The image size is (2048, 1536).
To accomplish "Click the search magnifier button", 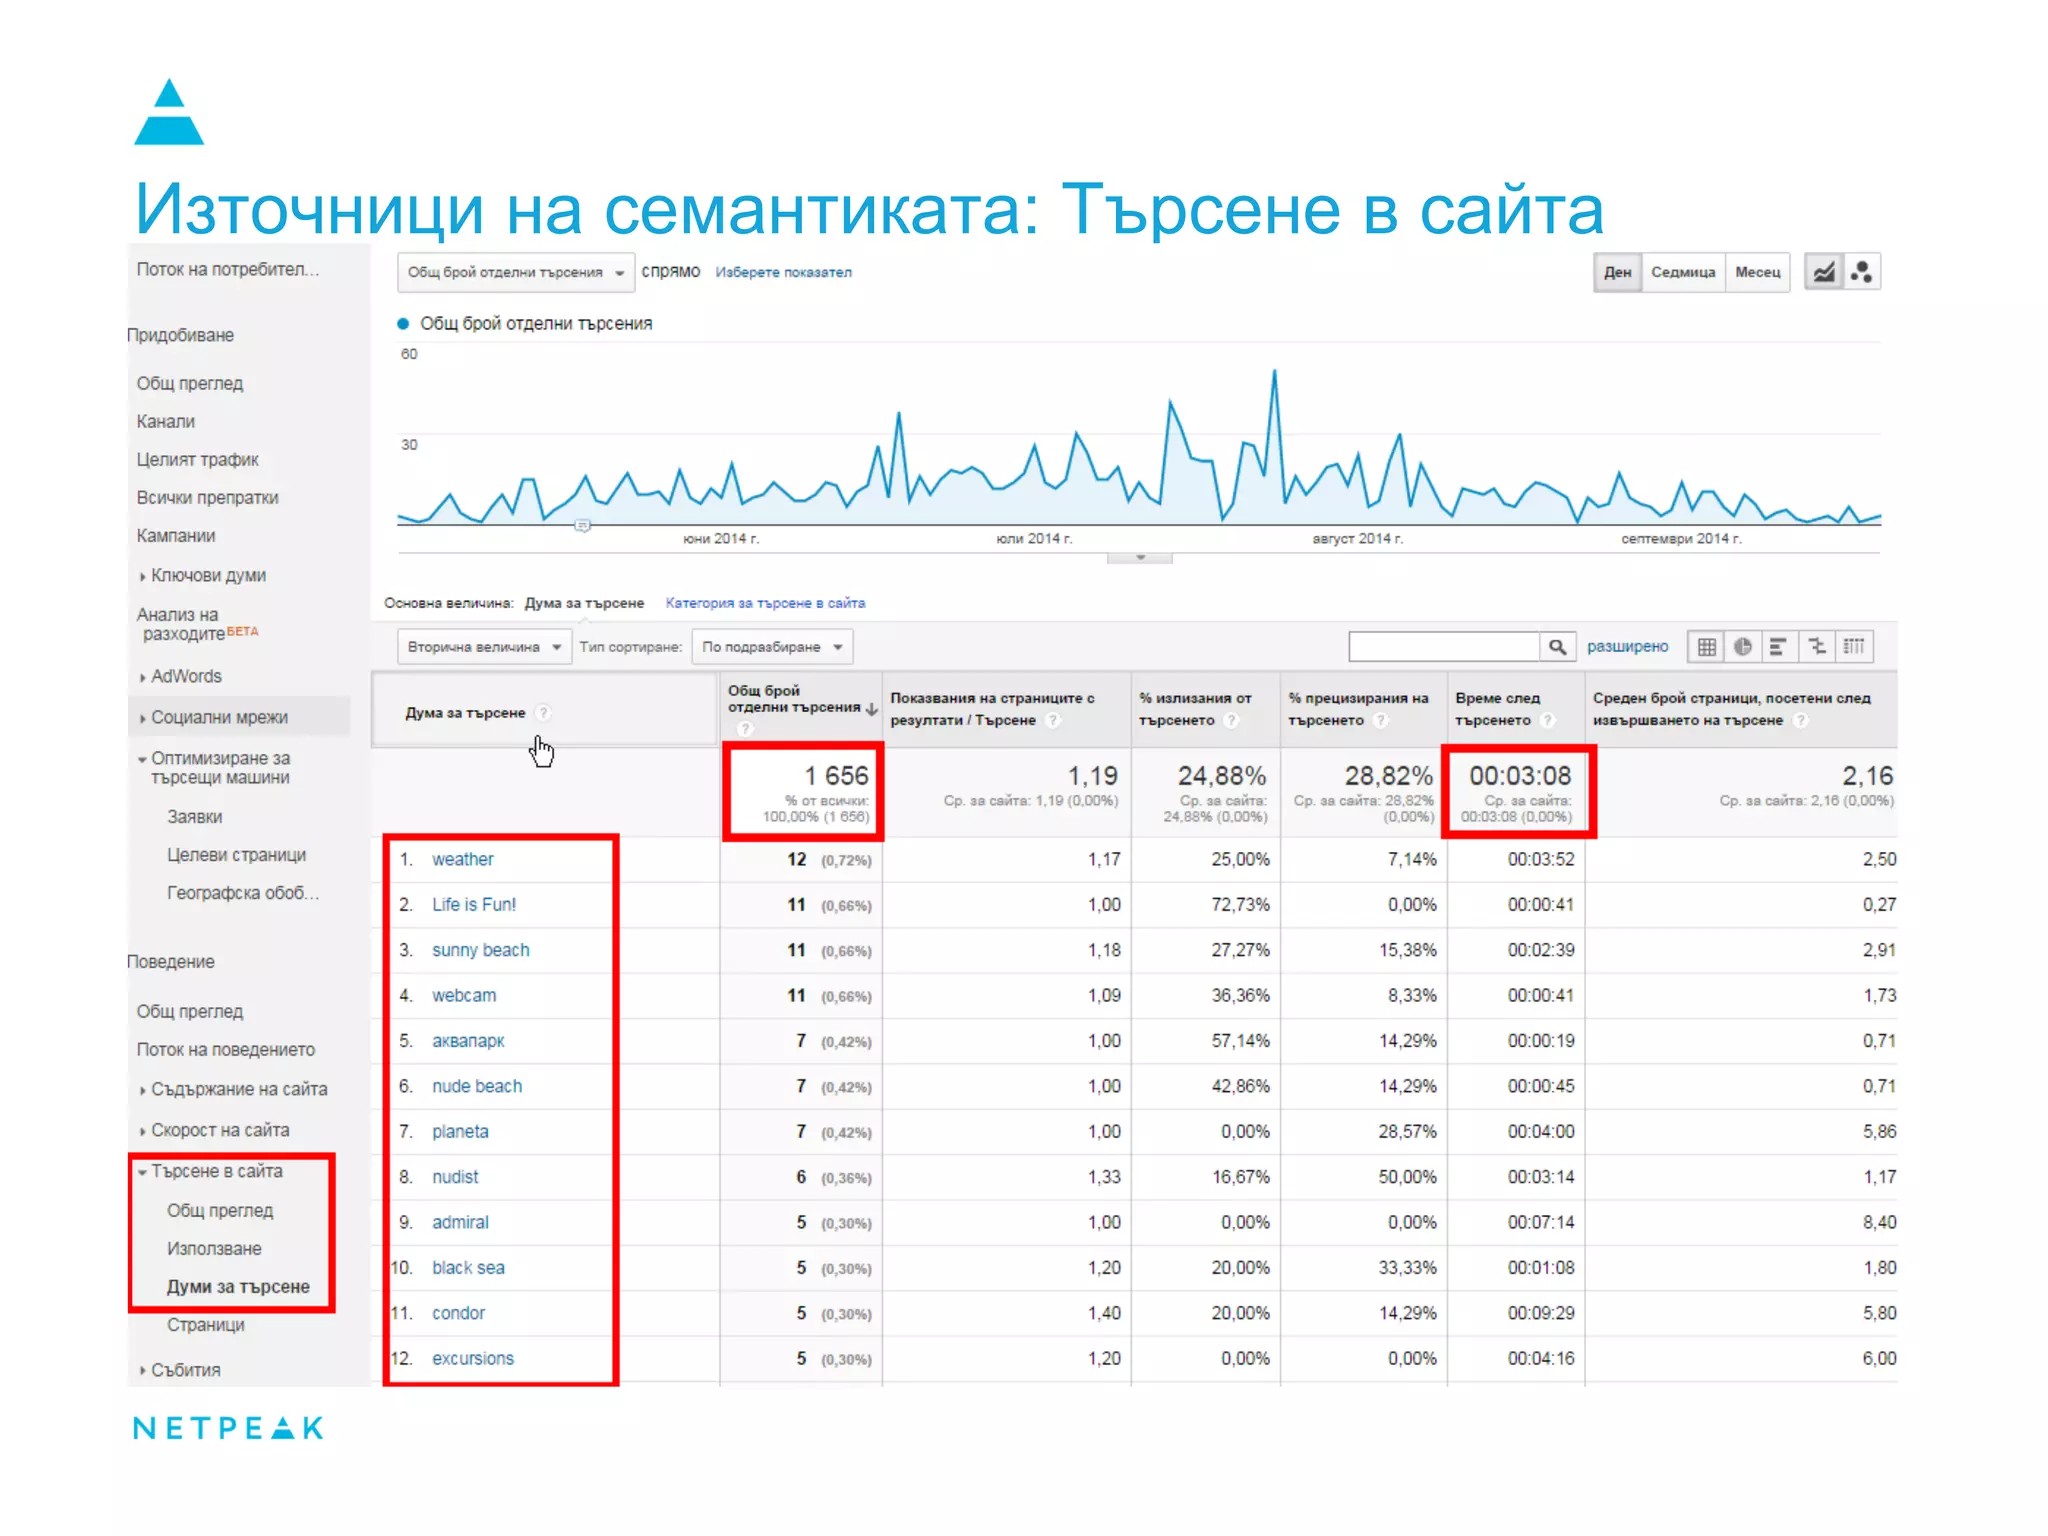I will 1557,647.
